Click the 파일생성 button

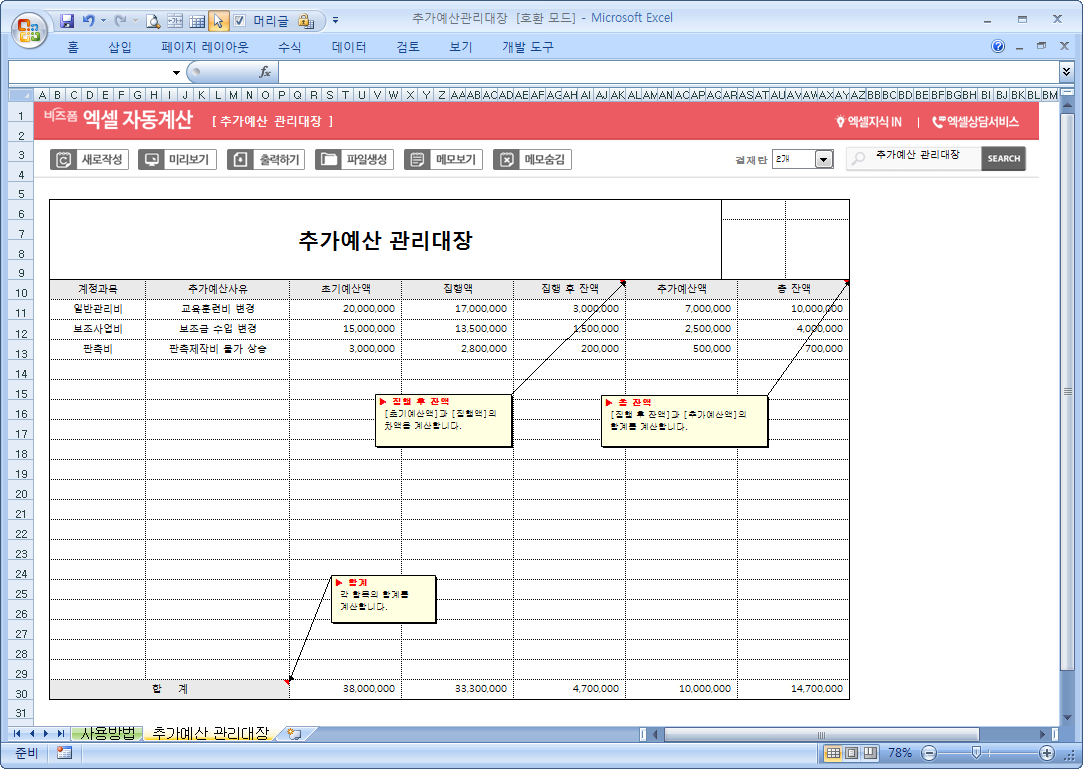[354, 160]
